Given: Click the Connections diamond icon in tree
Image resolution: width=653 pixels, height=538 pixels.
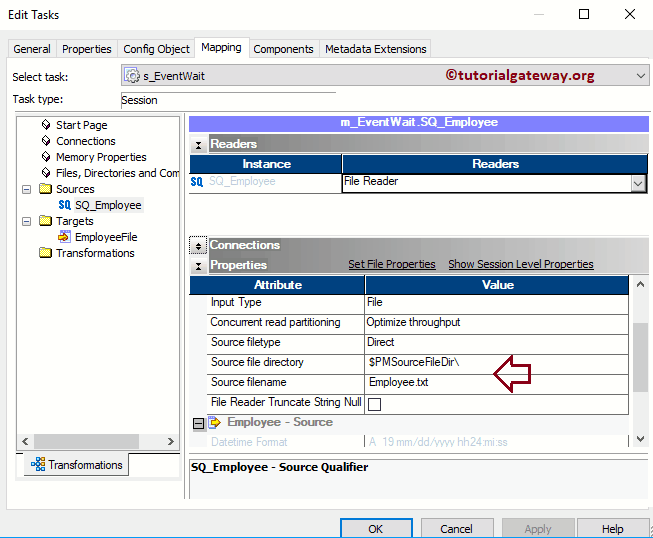Looking at the screenshot, I should click(x=46, y=141).
